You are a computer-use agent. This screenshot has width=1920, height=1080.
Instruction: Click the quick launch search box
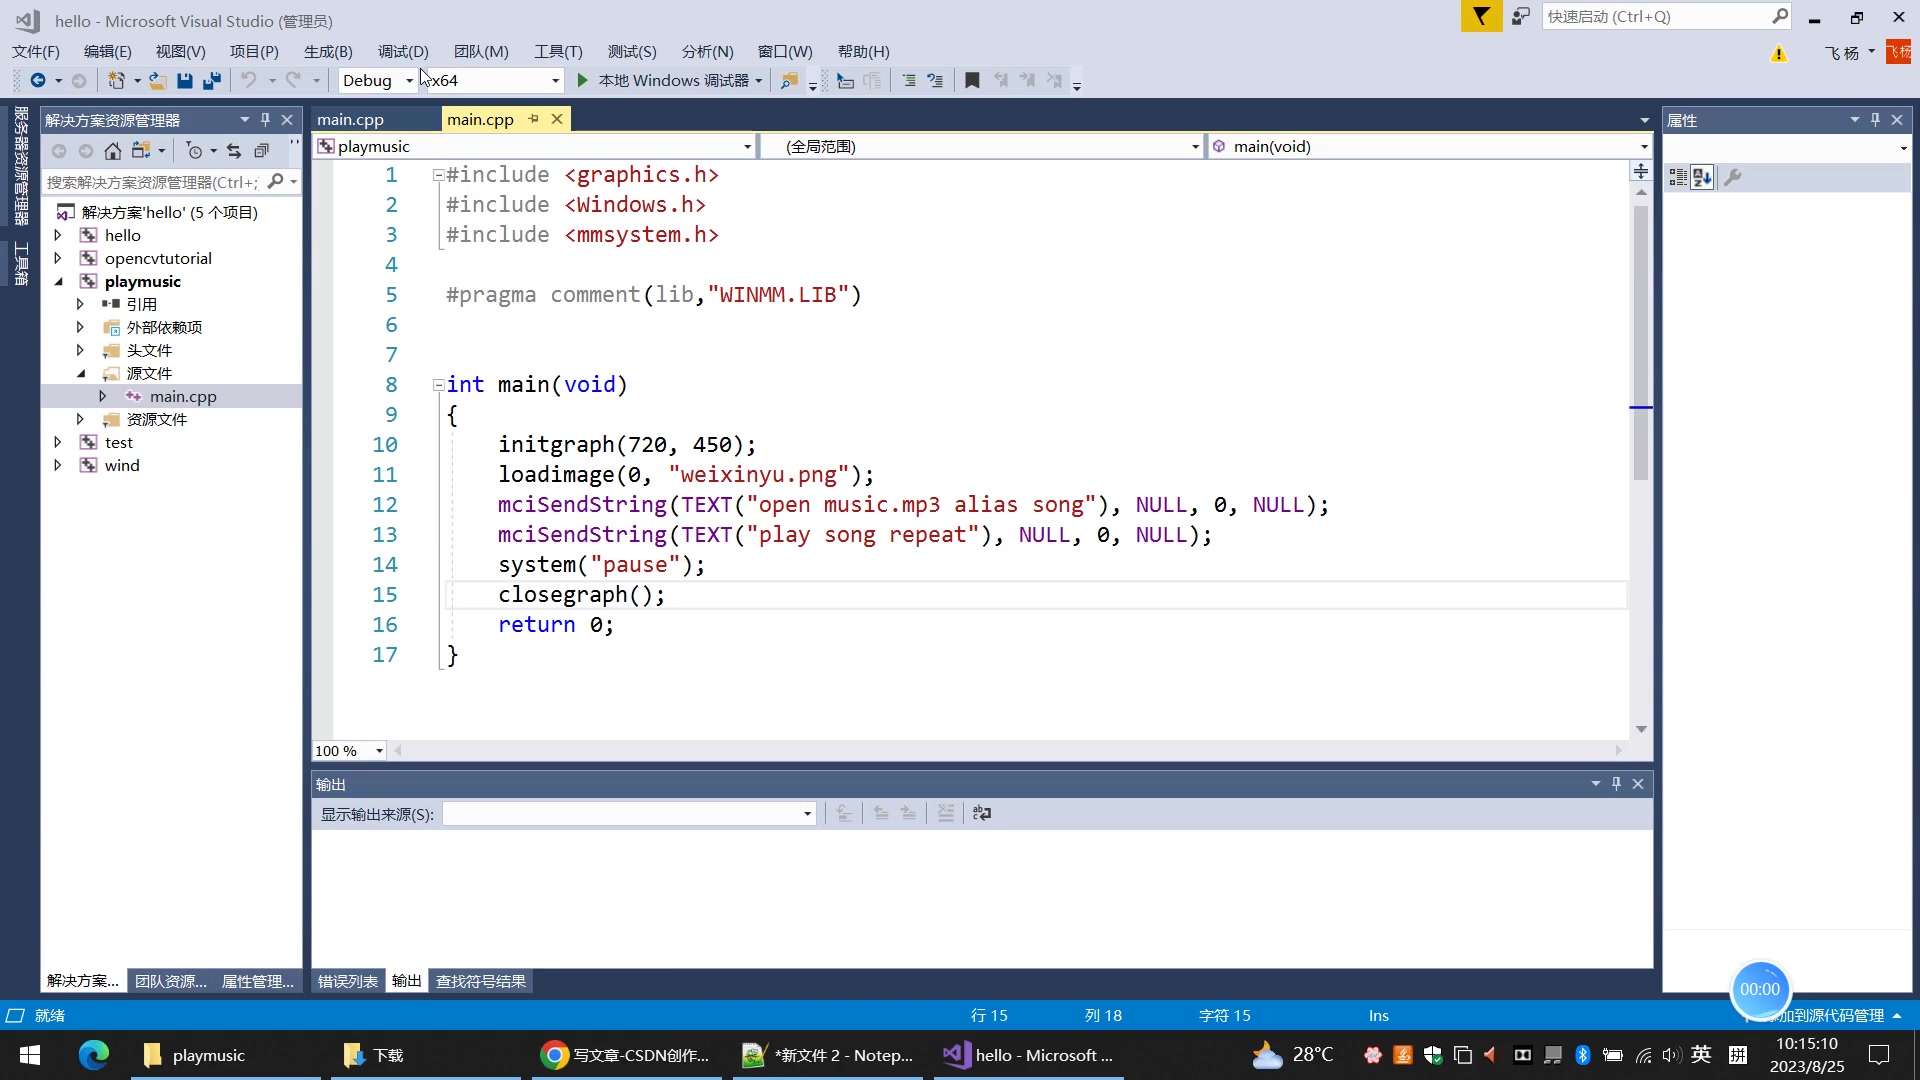[1656, 17]
